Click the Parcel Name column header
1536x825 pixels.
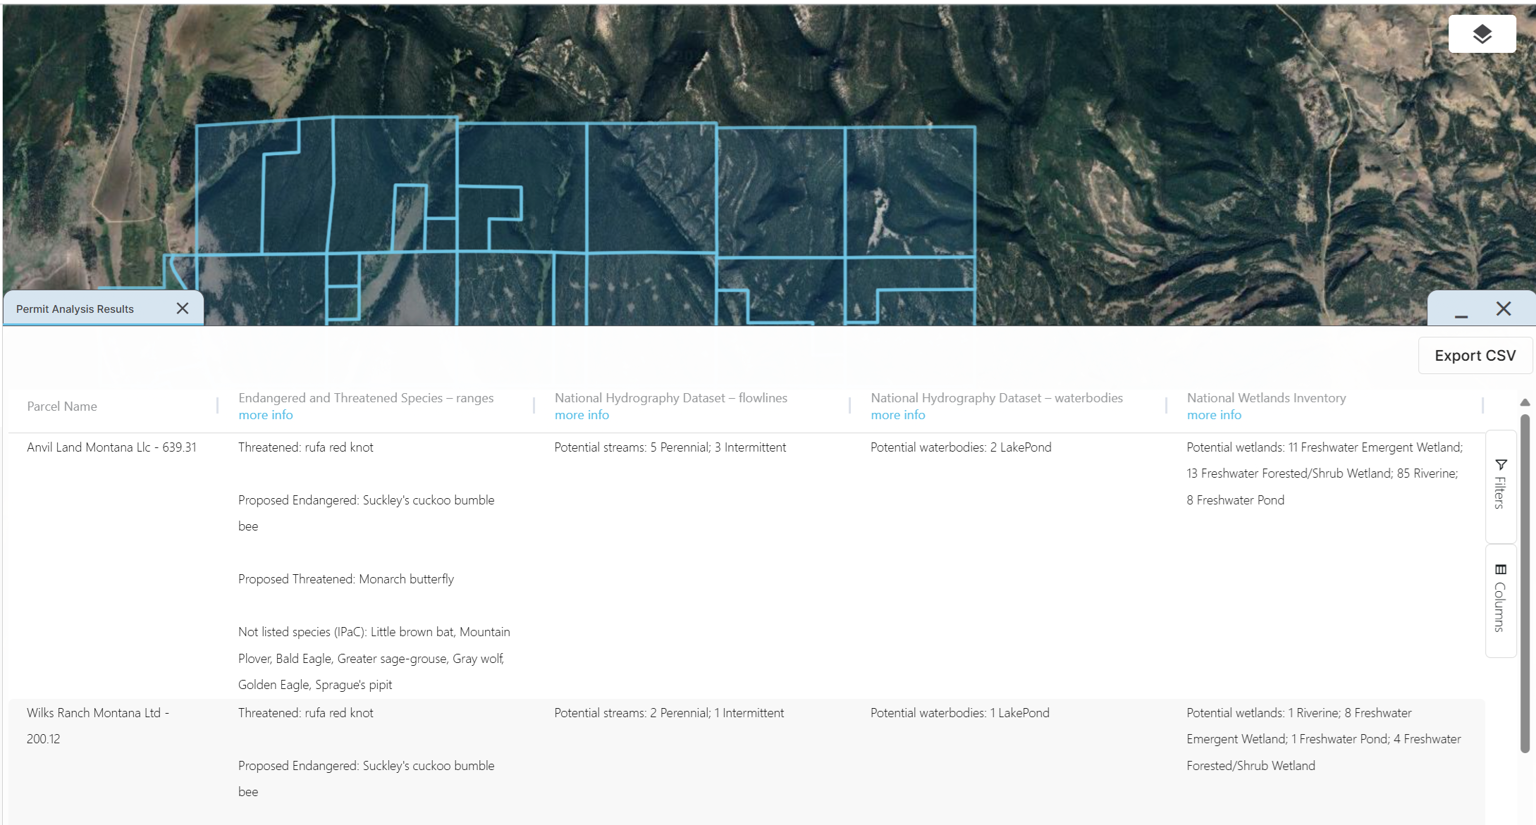62,406
